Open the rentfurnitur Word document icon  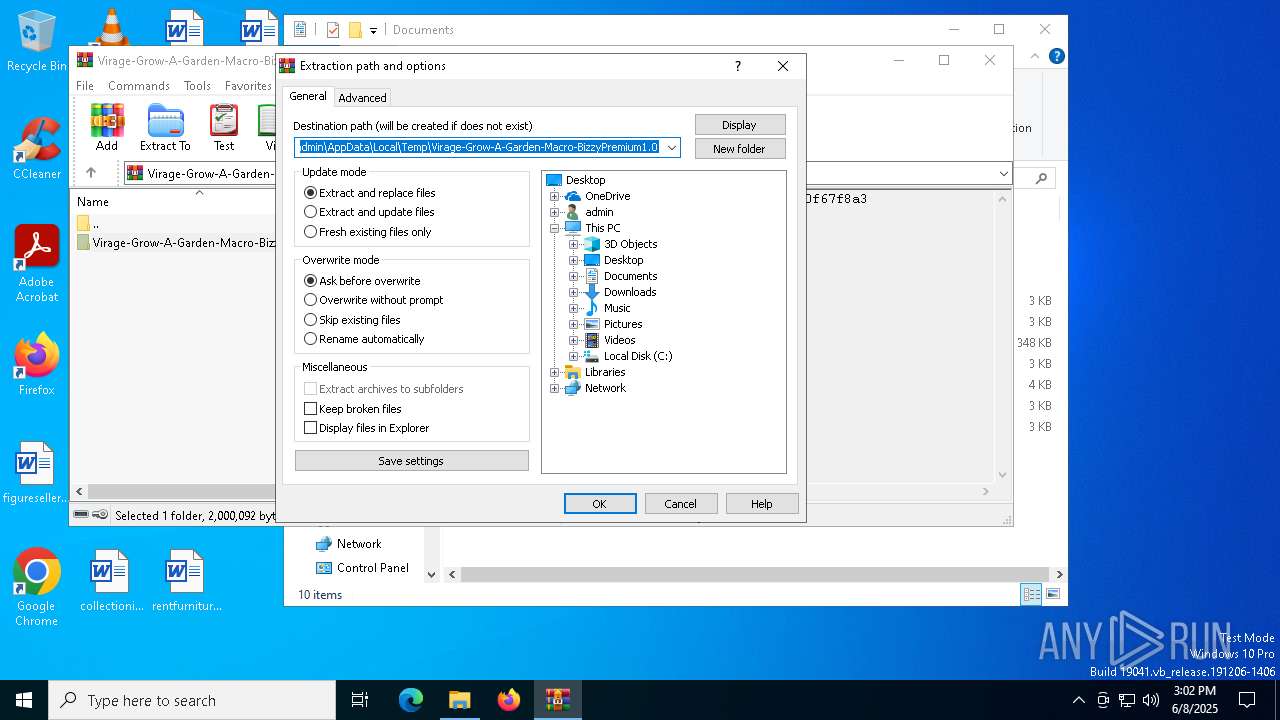186,580
